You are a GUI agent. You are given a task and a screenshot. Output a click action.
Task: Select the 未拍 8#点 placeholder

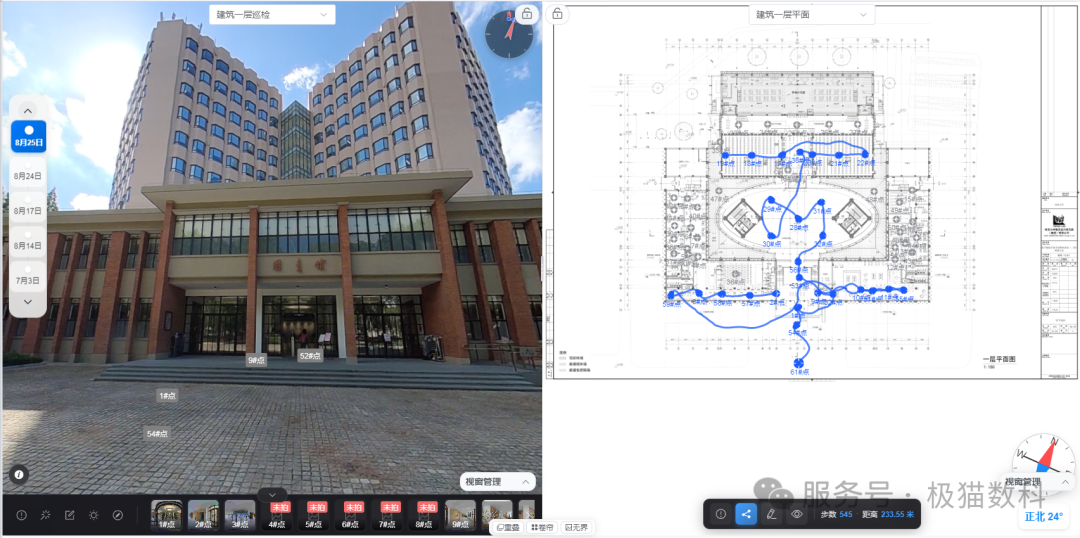[425, 515]
